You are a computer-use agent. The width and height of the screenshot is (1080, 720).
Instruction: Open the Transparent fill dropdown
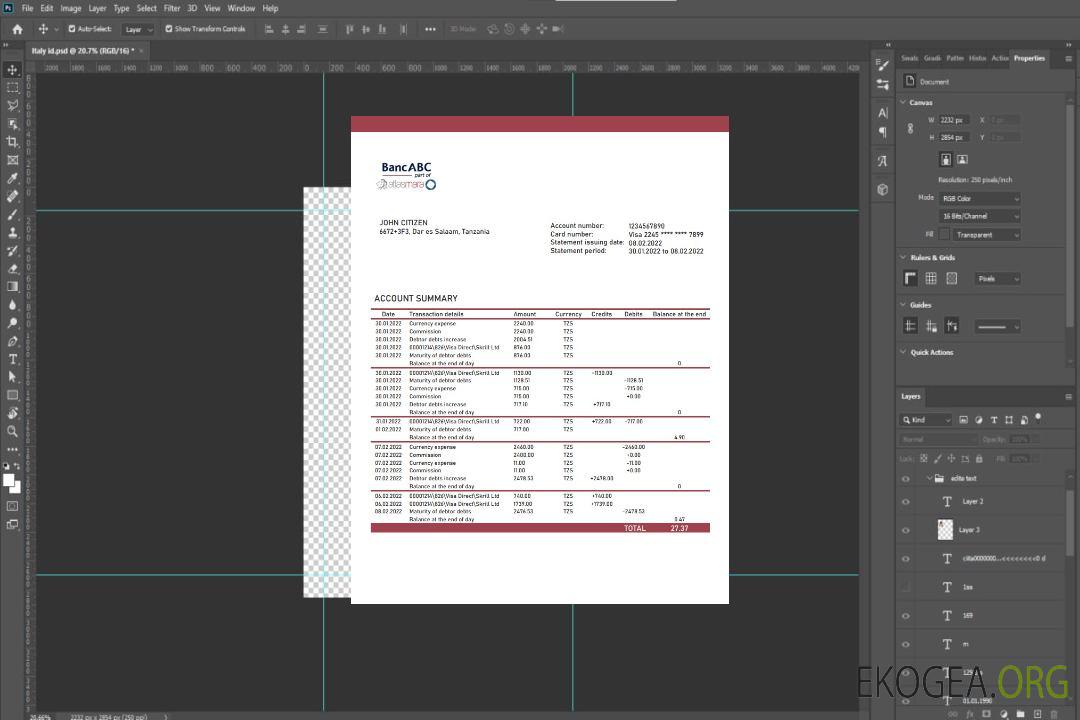(986, 235)
